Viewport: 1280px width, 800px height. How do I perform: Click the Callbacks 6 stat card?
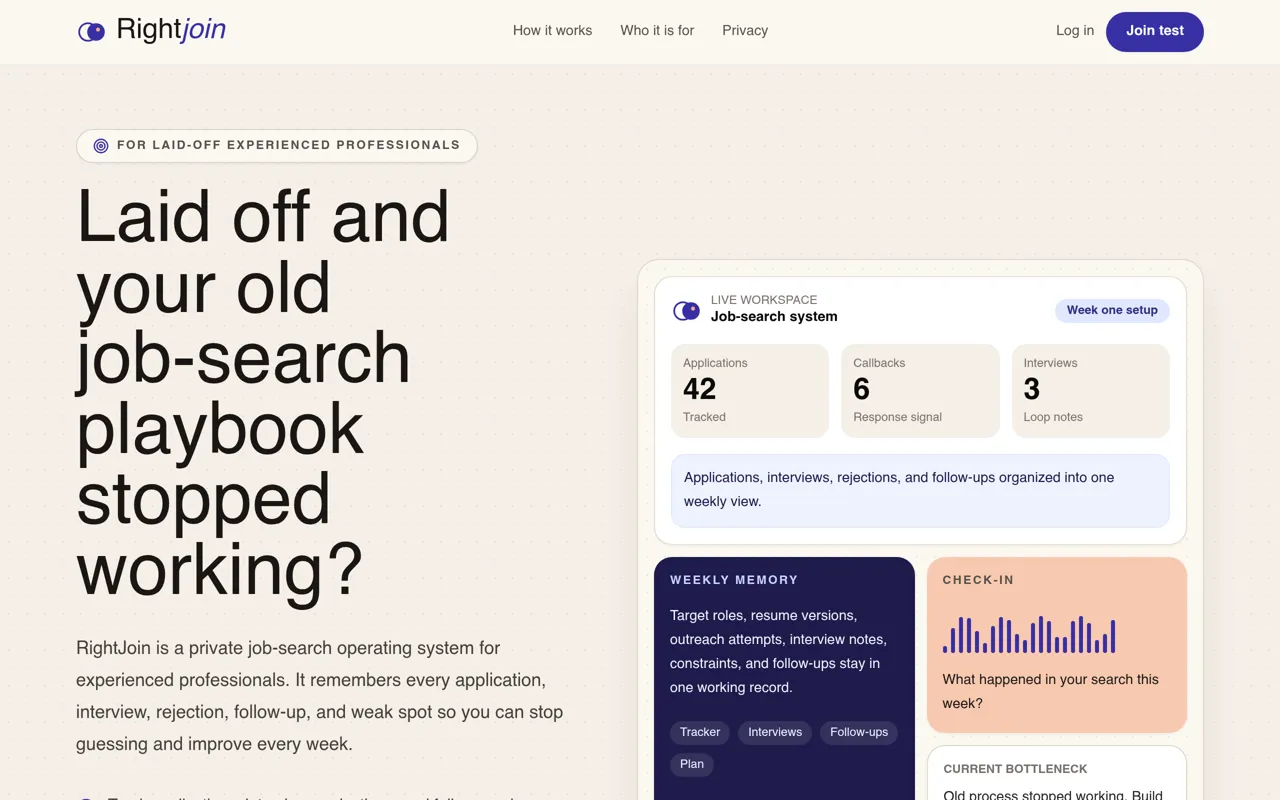(920, 391)
